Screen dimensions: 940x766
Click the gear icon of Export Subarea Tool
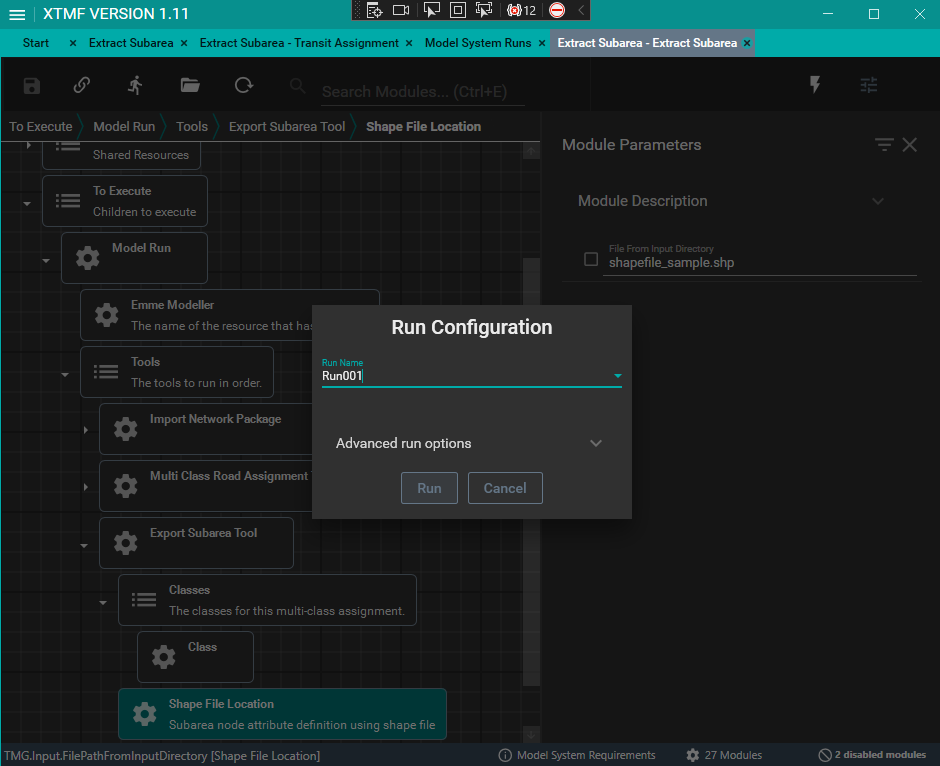click(x=126, y=543)
